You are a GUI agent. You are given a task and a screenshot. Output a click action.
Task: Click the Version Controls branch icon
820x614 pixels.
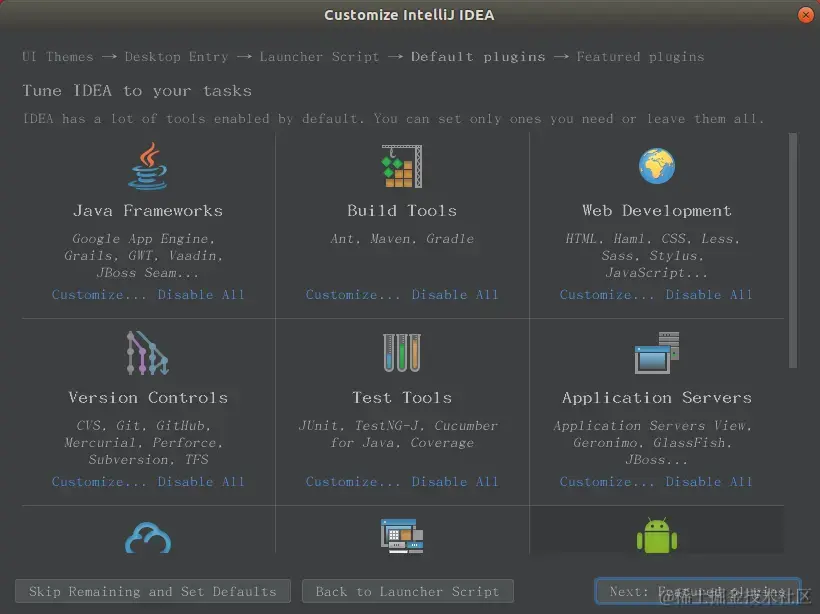pos(147,353)
